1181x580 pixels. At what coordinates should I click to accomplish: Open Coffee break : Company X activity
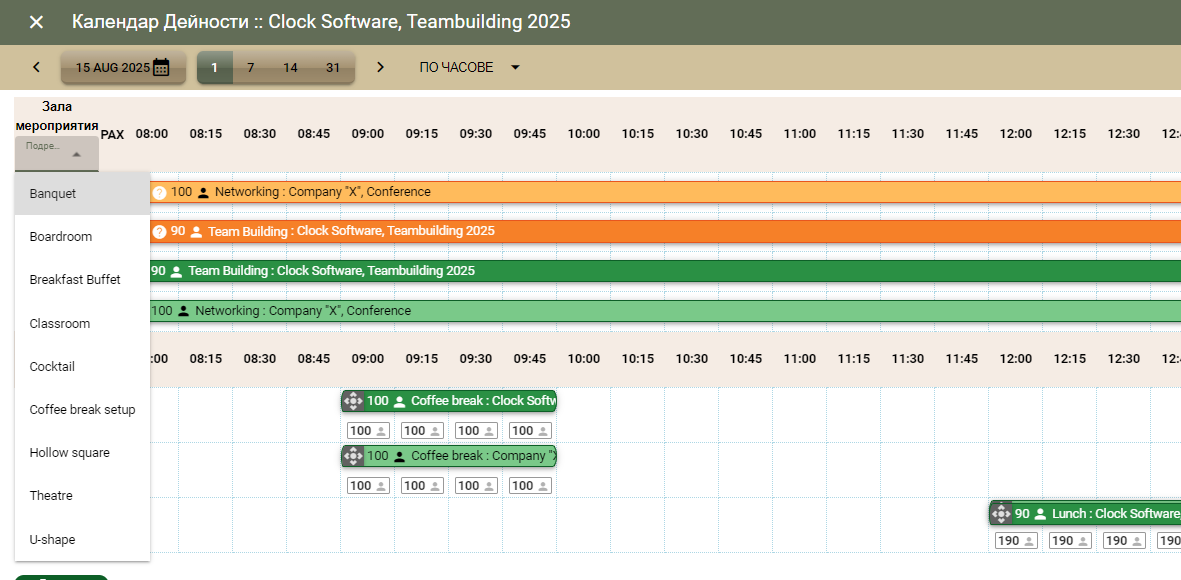click(x=449, y=456)
